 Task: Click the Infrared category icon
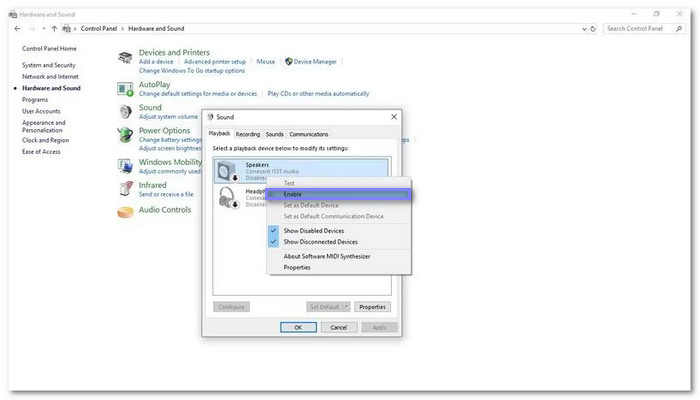tap(126, 189)
